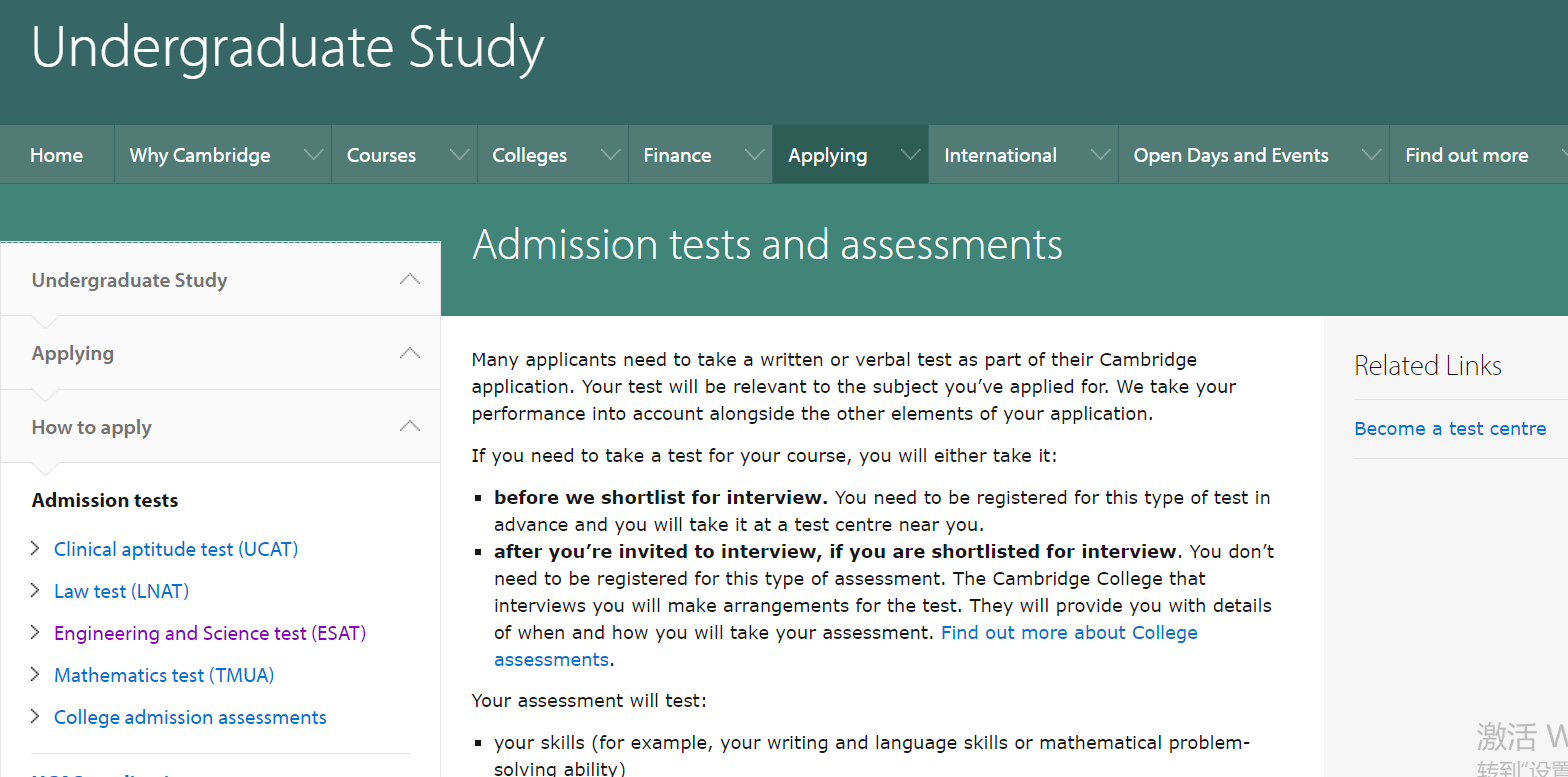
Task: Collapse the Undergraduate Study sidebar section
Action: tap(409, 280)
